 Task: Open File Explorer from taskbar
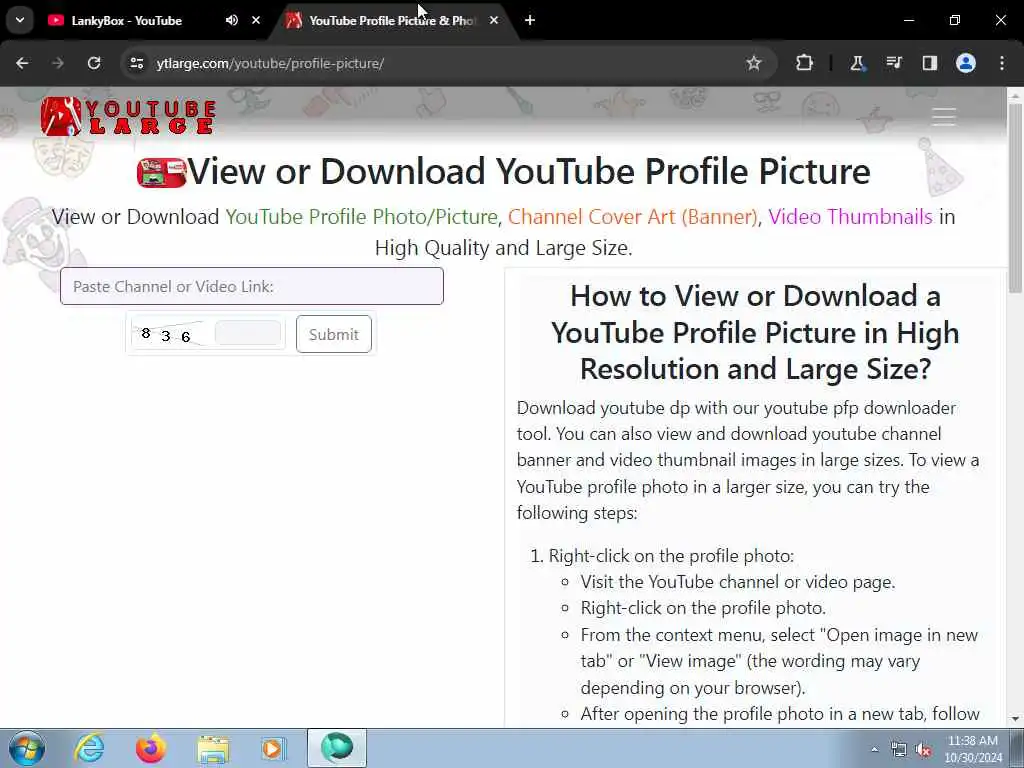tap(213, 748)
